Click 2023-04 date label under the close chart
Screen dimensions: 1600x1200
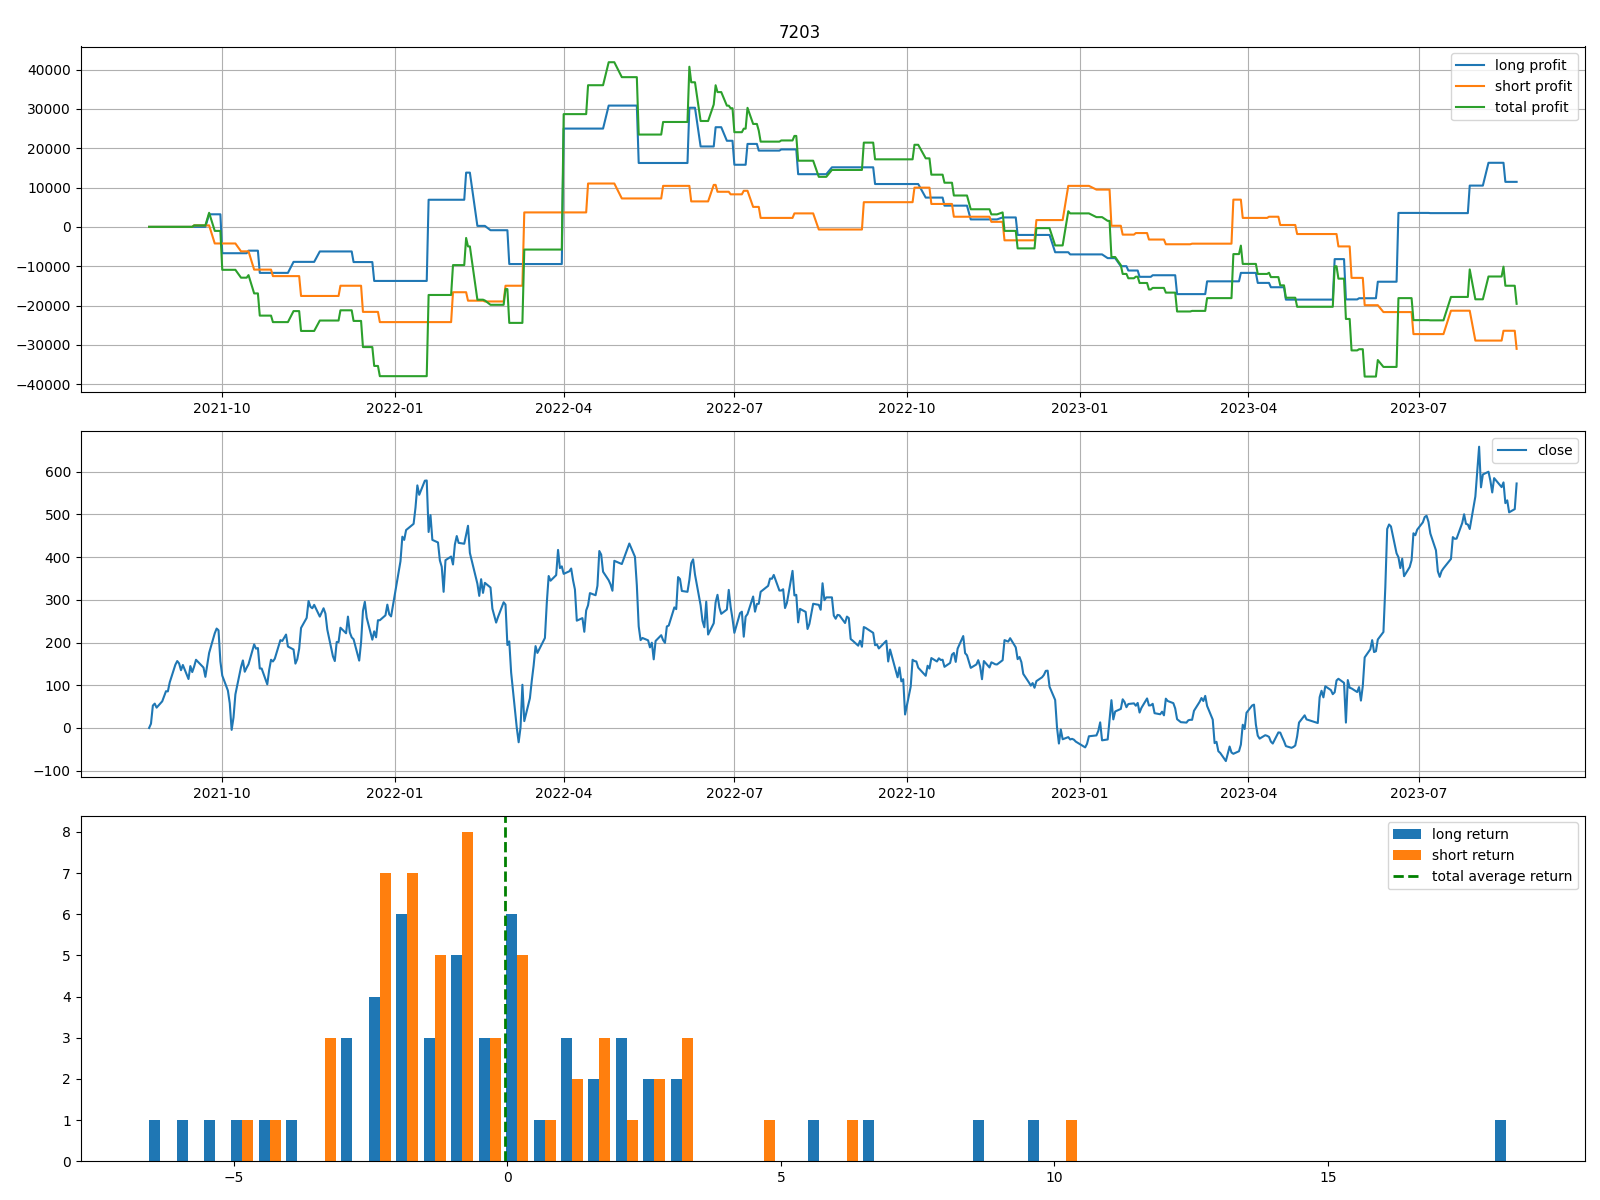(x=1248, y=793)
